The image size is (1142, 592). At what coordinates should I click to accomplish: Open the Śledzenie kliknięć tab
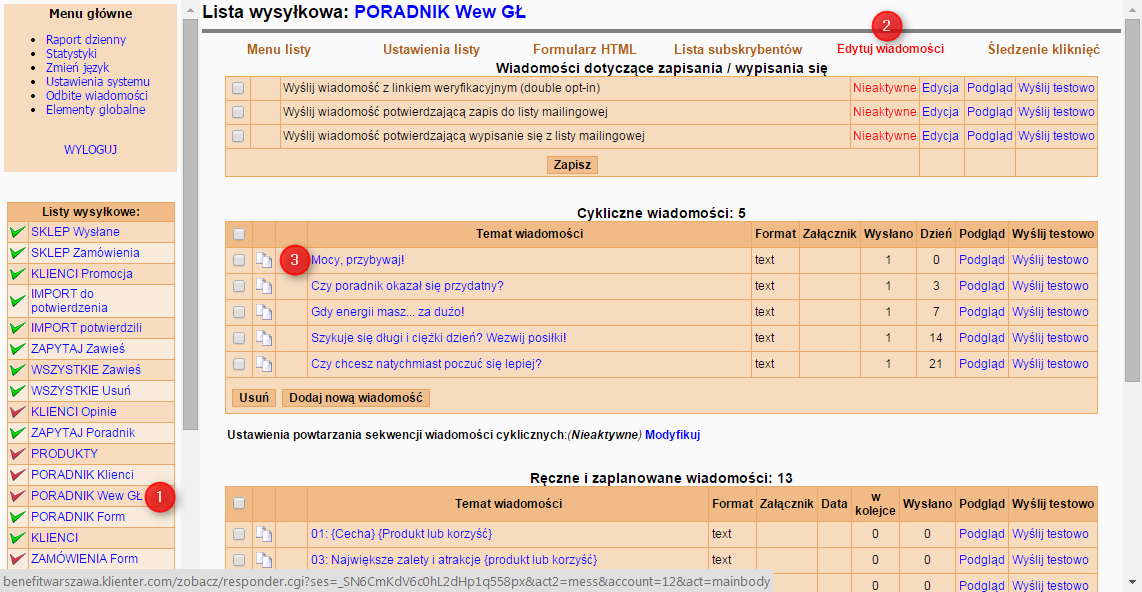click(x=1044, y=50)
